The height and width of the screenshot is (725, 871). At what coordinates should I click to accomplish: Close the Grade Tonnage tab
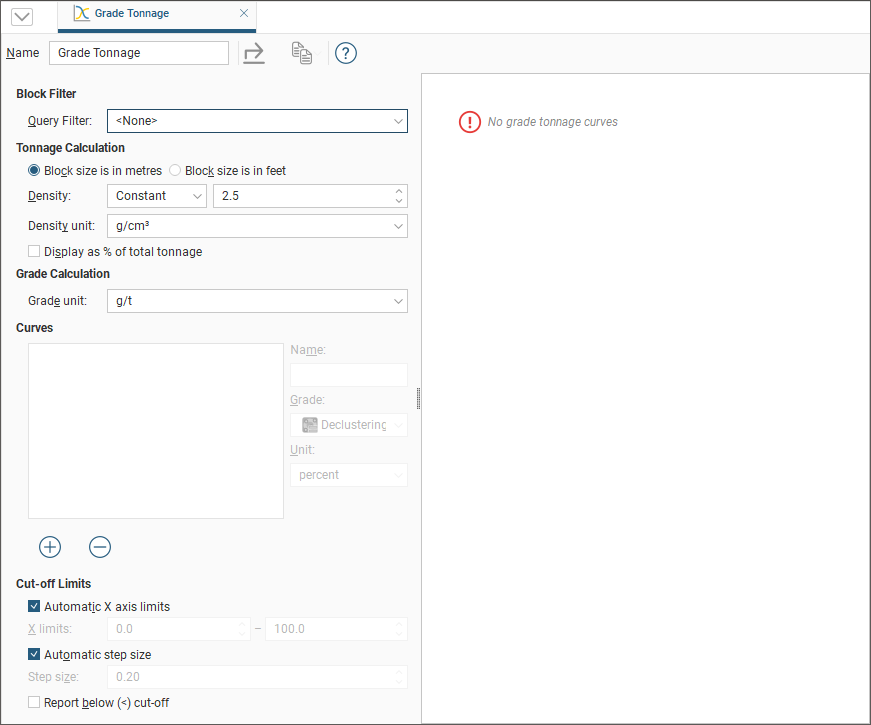244,14
